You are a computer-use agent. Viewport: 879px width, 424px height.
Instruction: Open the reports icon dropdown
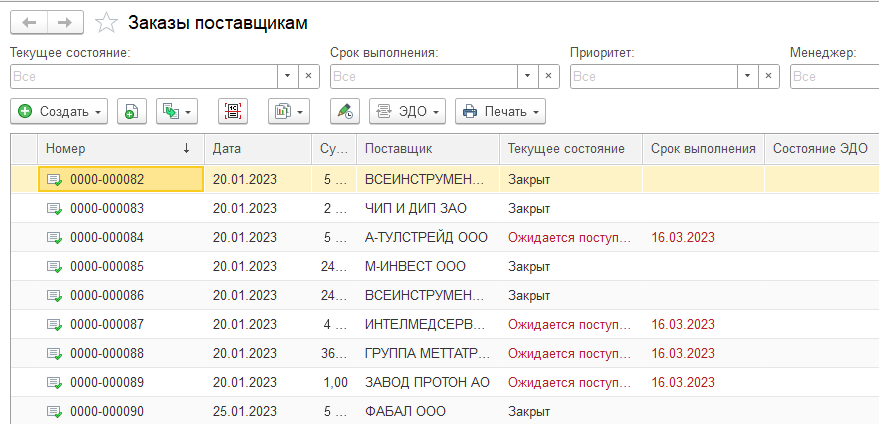289,112
